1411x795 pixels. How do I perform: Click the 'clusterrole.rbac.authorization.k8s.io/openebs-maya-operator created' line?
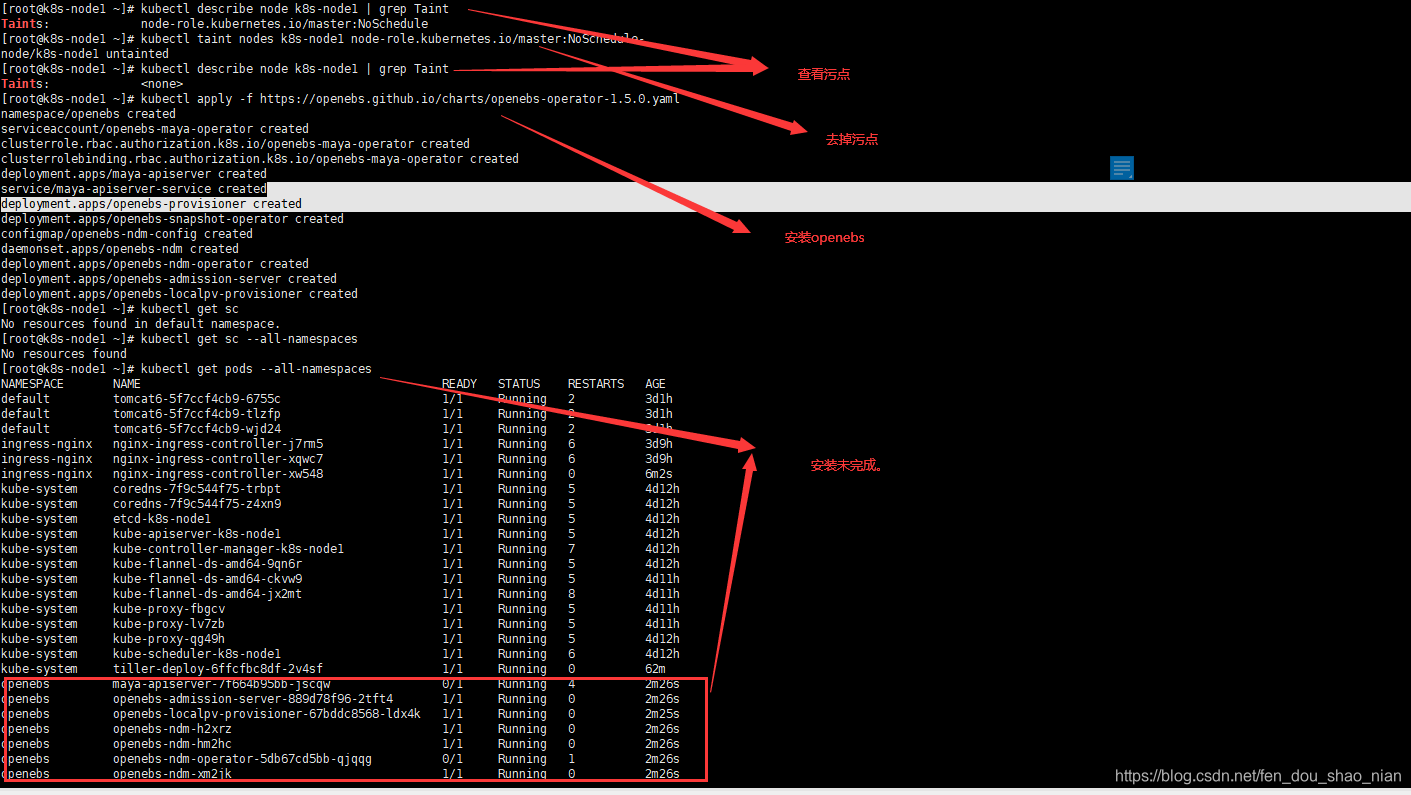[235, 144]
